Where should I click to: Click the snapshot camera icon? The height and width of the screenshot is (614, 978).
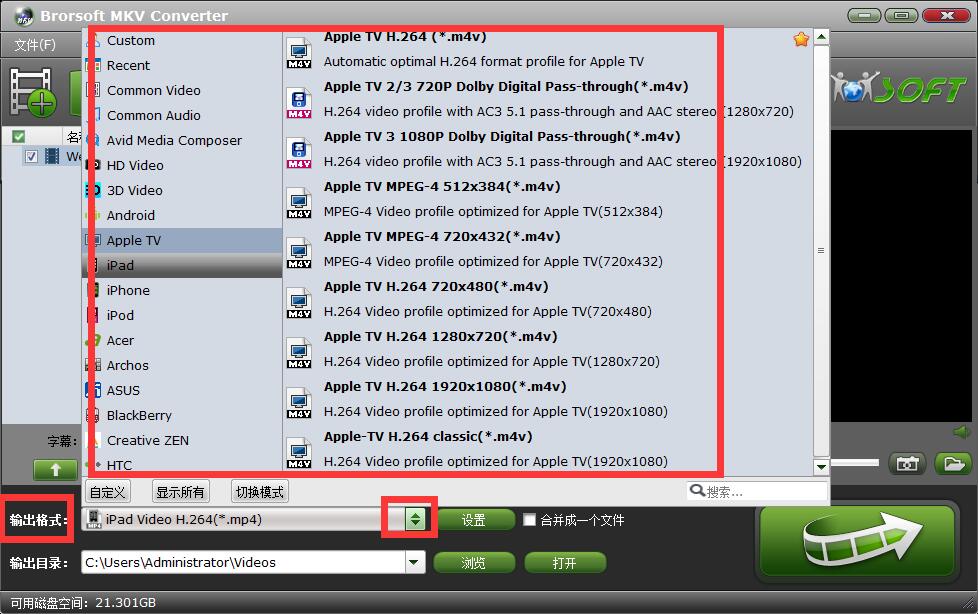(906, 462)
